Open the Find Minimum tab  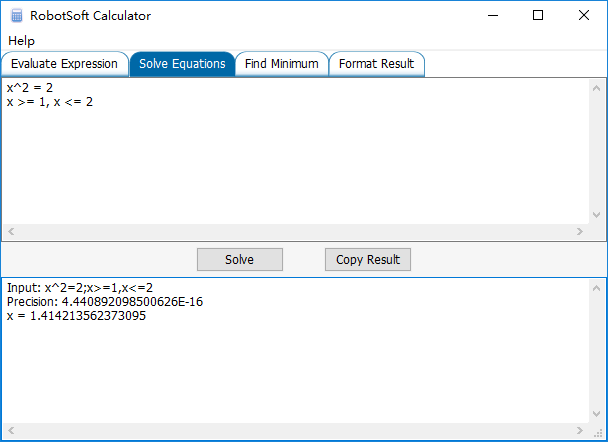pyautogui.click(x=282, y=64)
